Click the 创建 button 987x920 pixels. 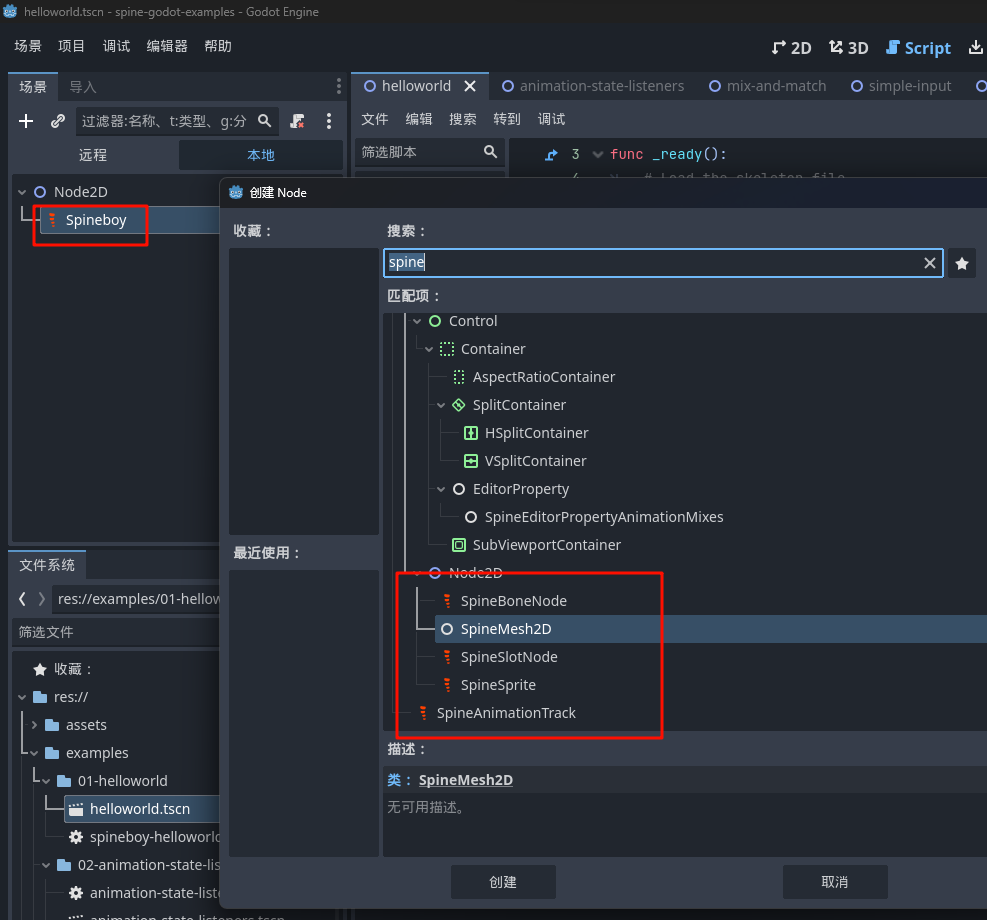(x=503, y=882)
